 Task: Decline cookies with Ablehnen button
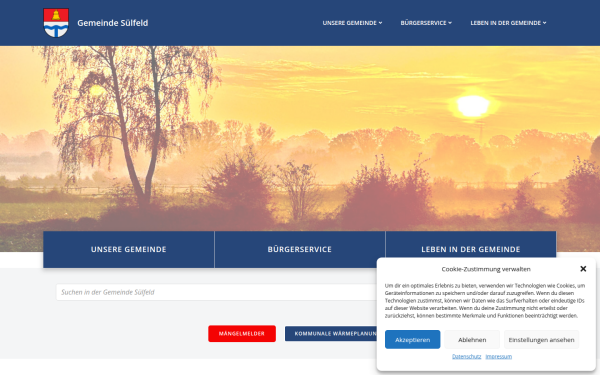pyautogui.click(x=472, y=339)
